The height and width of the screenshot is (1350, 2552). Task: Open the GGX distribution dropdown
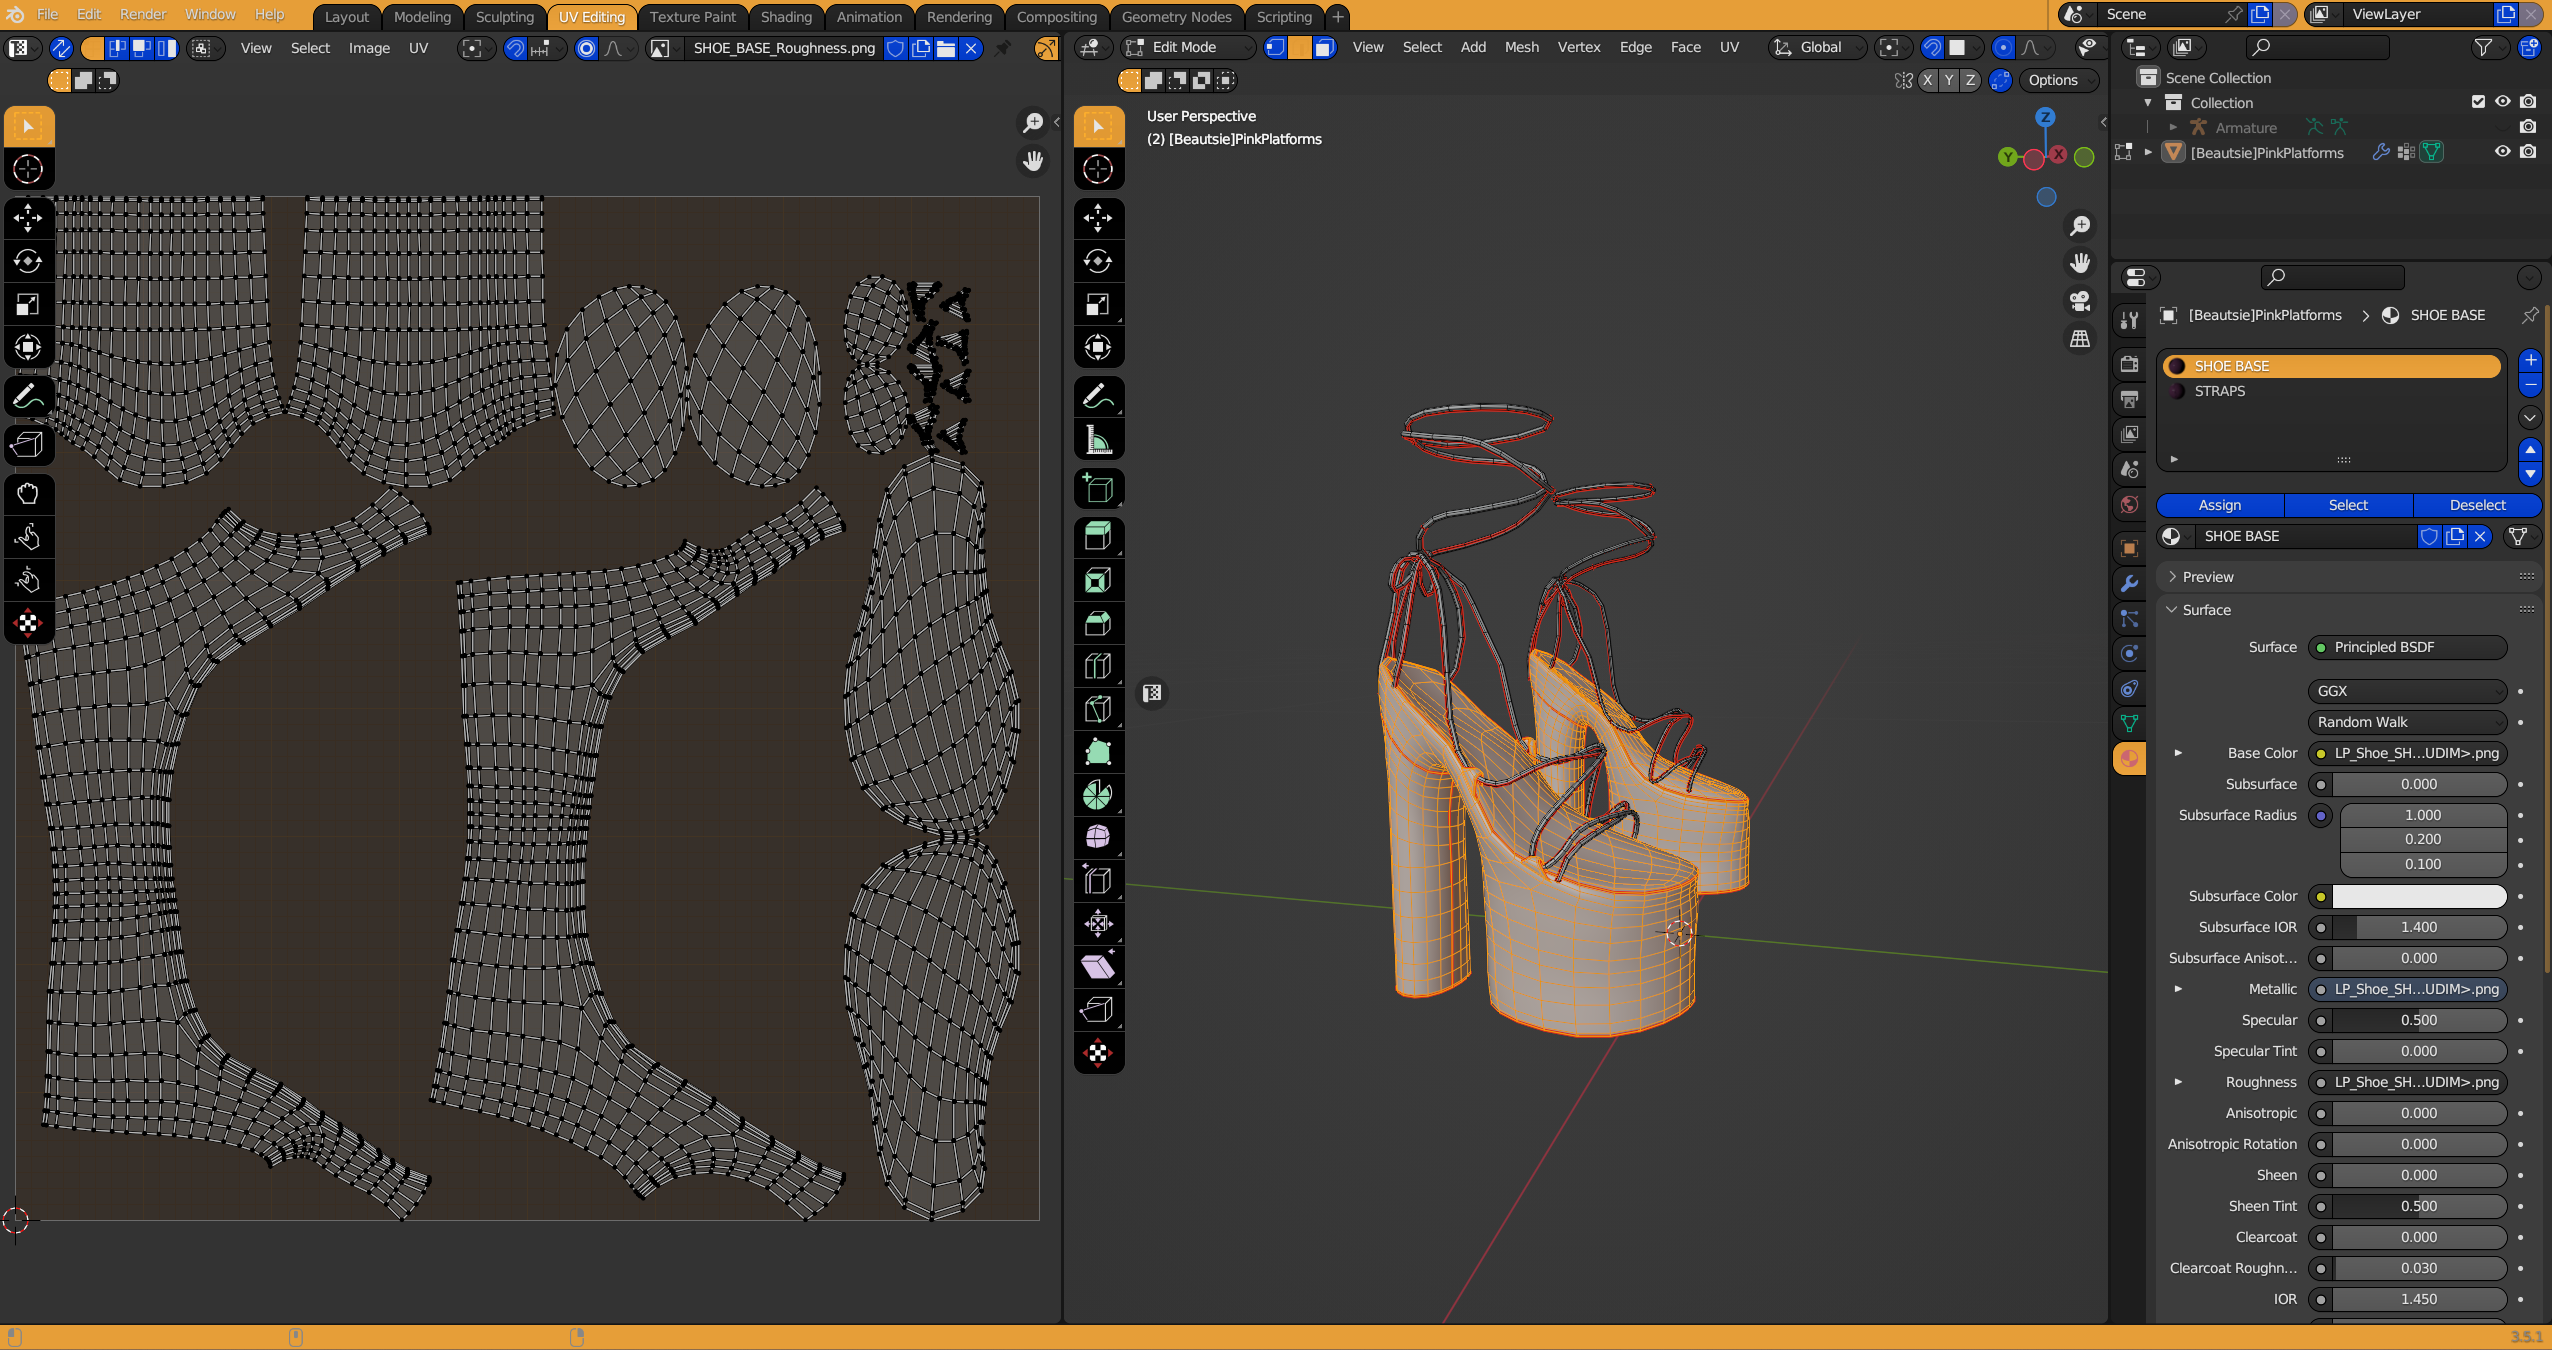2407,691
